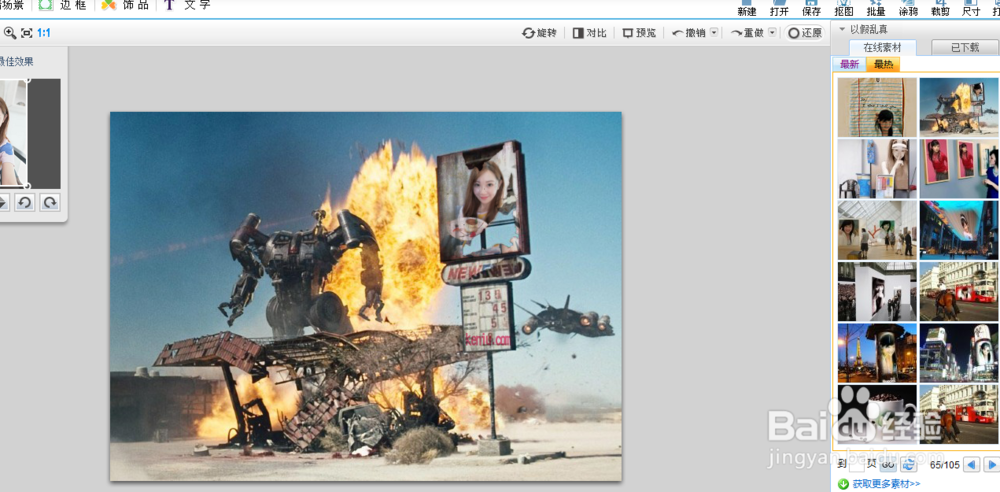This screenshot has height=492, width=1000.
Task: Rotate the inserted photo clockwise
Action: 49,203
